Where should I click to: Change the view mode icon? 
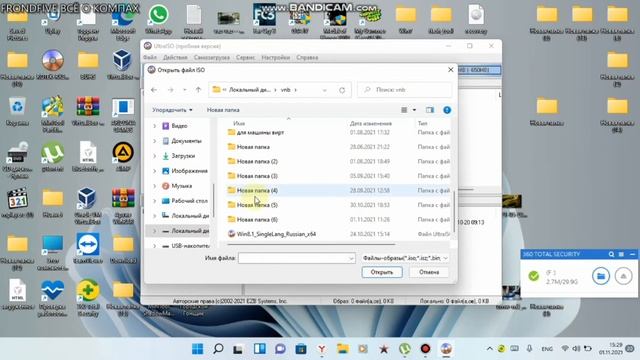point(404,110)
